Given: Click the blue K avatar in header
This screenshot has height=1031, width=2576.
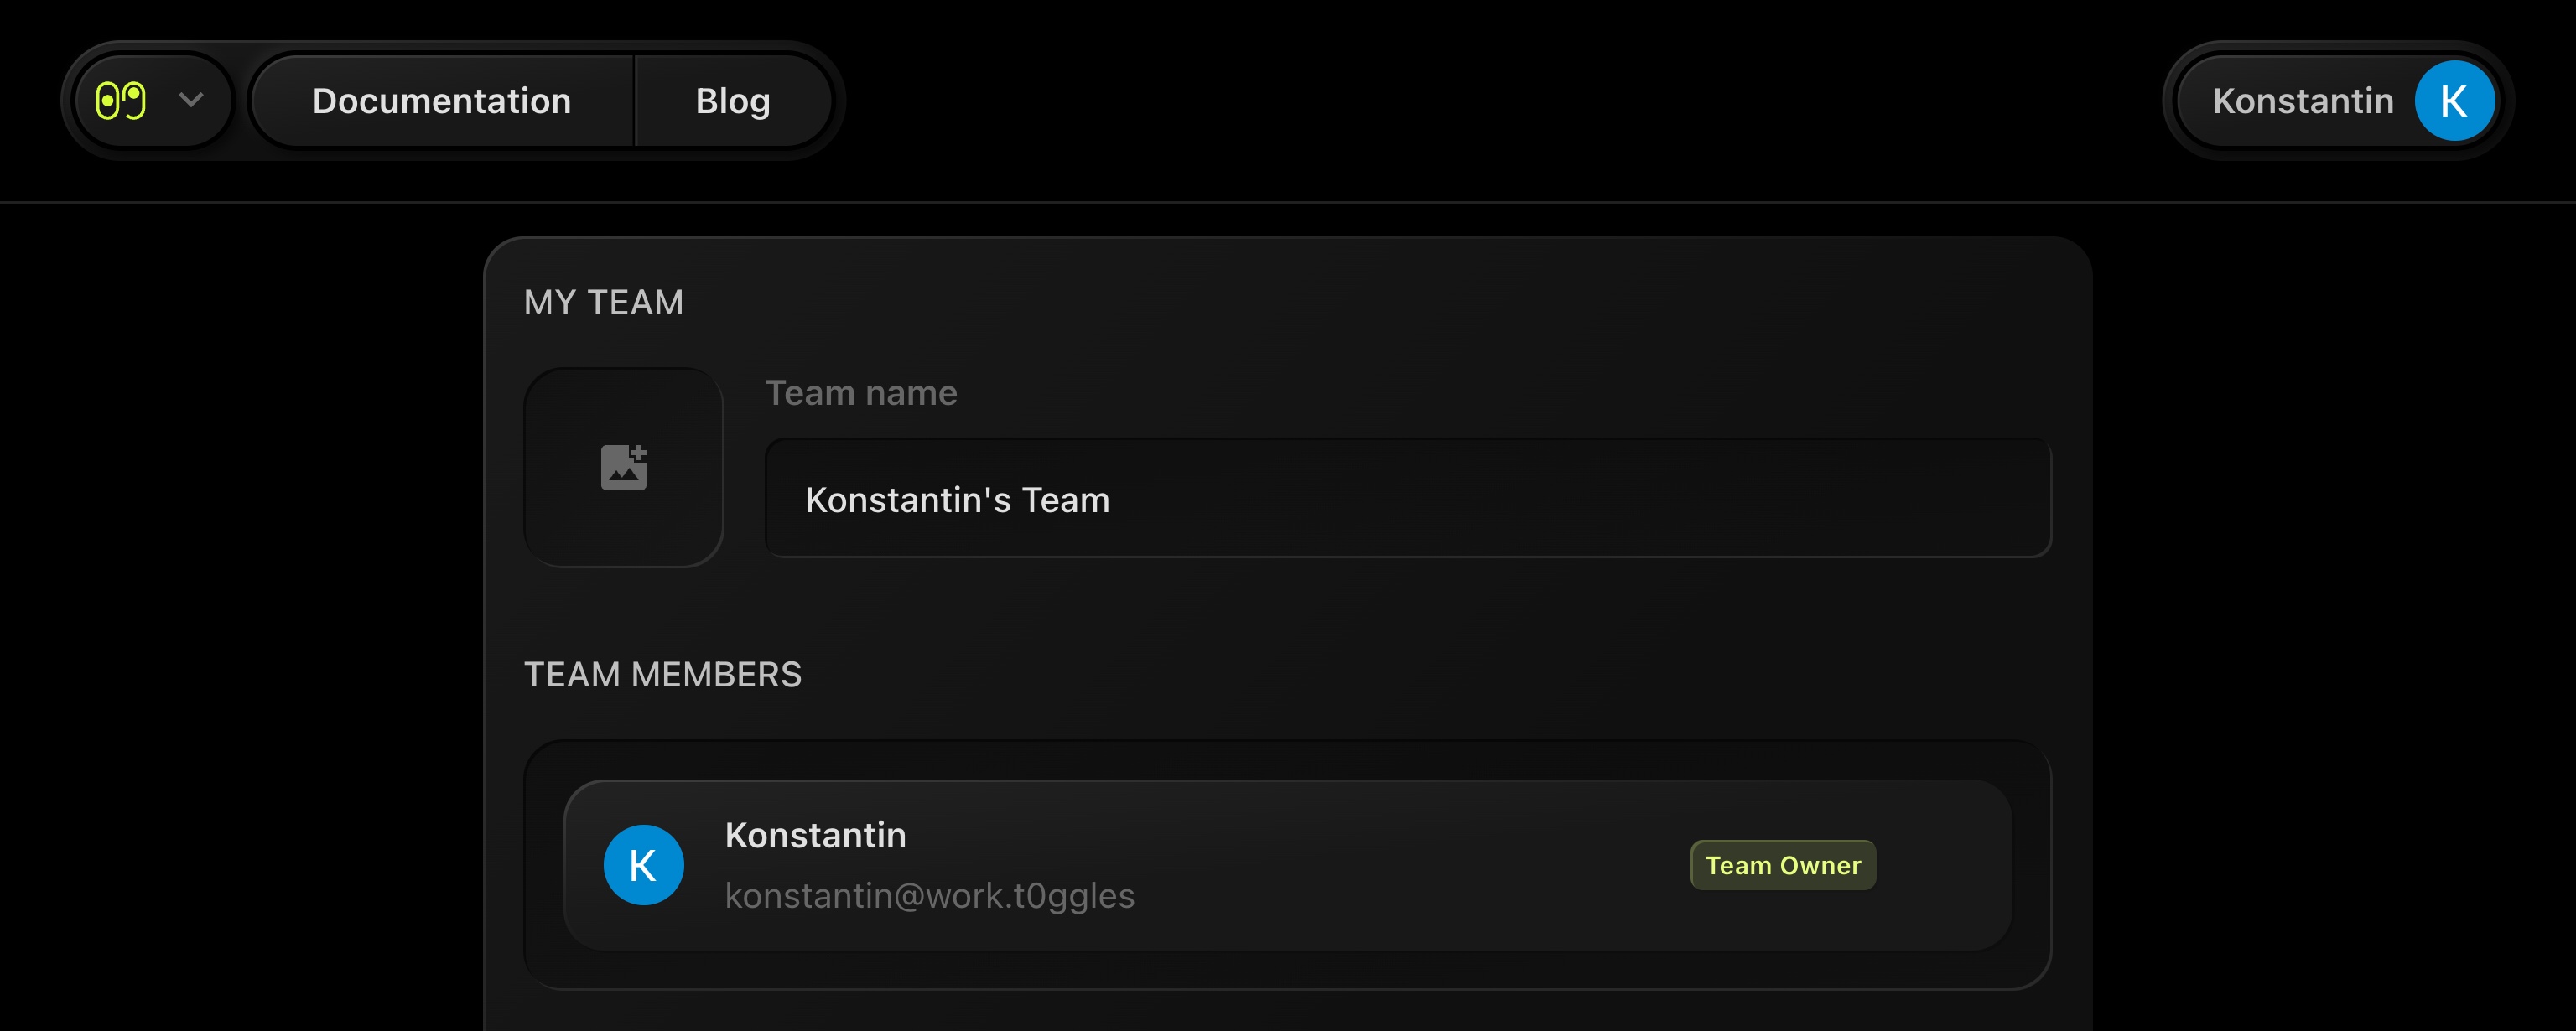Looking at the screenshot, I should pyautogui.click(x=2454, y=101).
